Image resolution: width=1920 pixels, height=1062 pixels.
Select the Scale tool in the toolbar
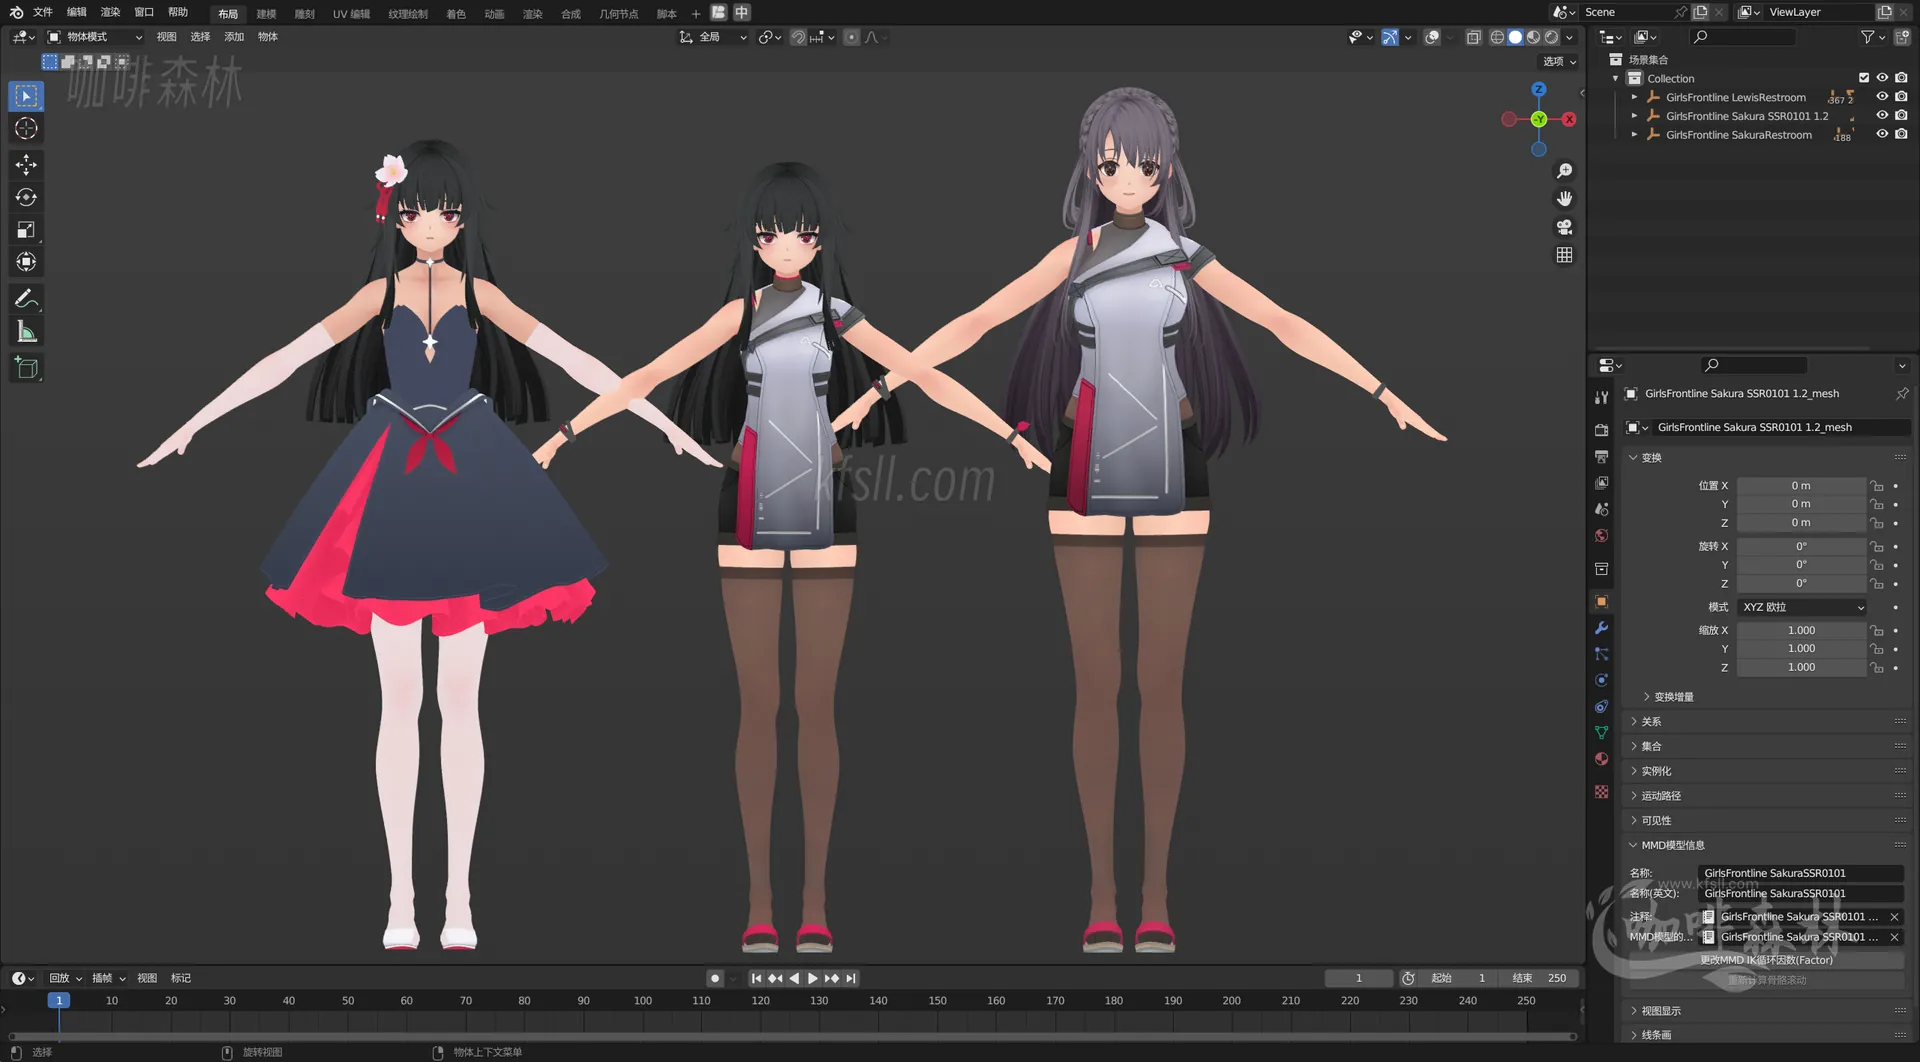tap(26, 229)
